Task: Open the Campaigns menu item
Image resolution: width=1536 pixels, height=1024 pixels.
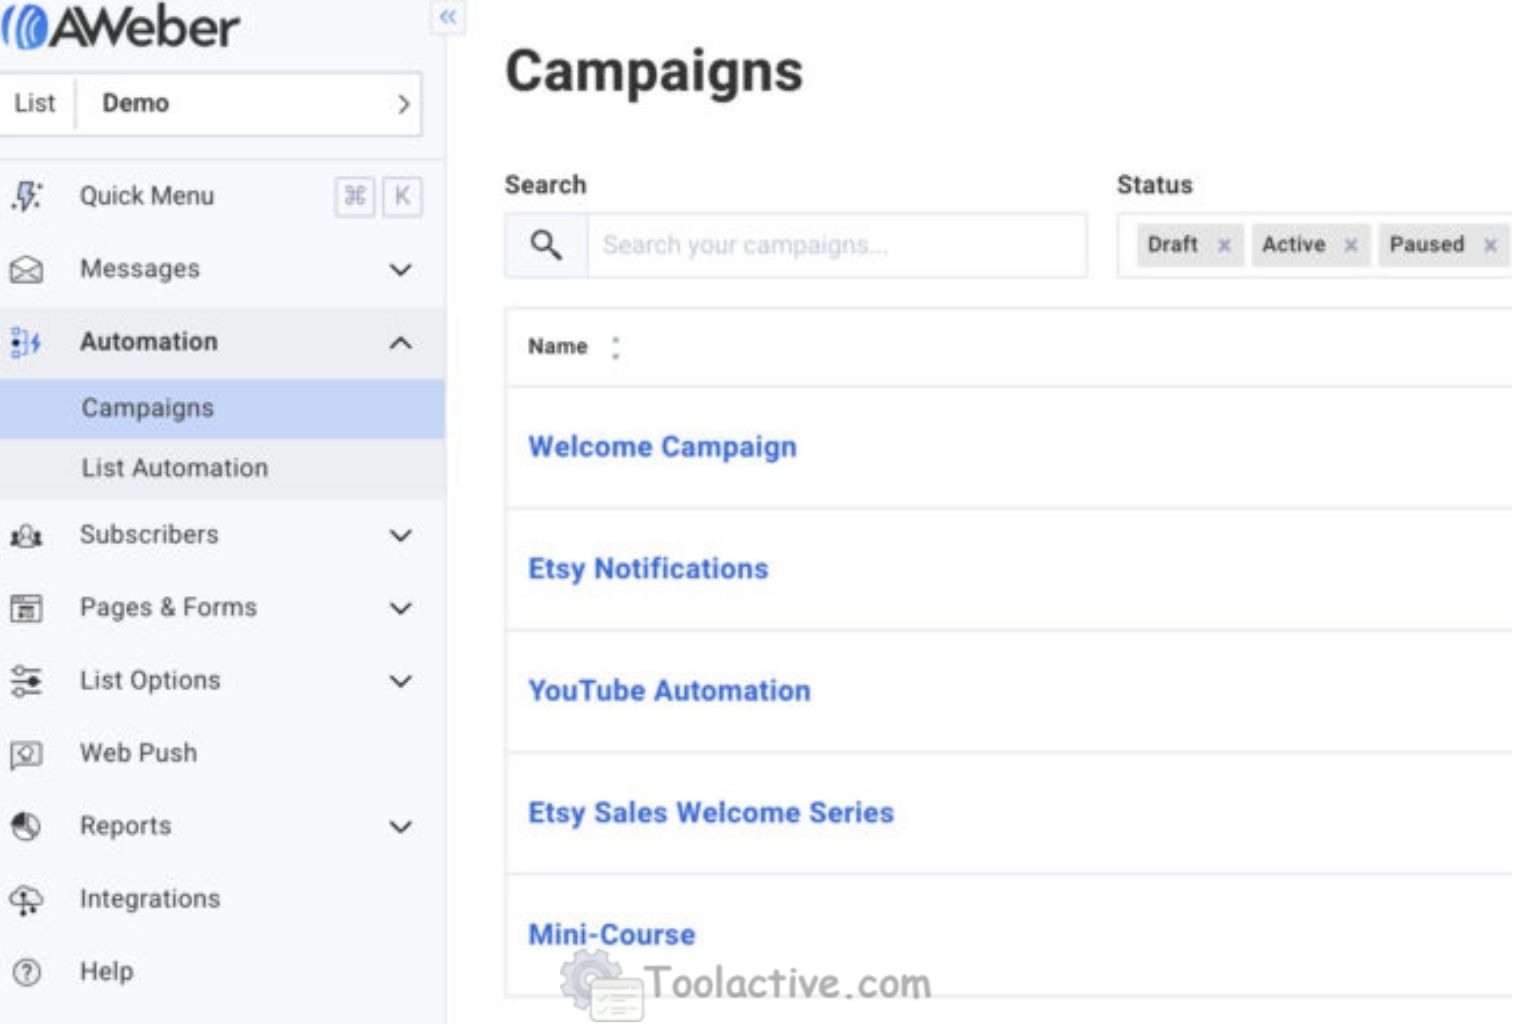Action: click(x=146, y=408)
